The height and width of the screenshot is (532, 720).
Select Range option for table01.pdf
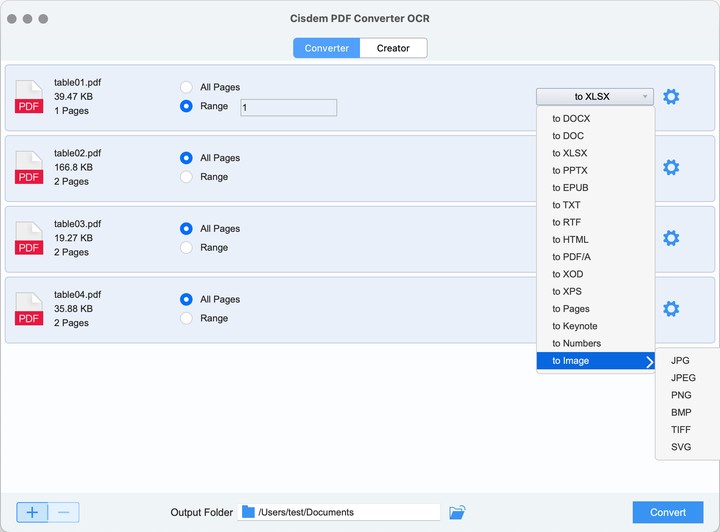(x=186, y=106)
